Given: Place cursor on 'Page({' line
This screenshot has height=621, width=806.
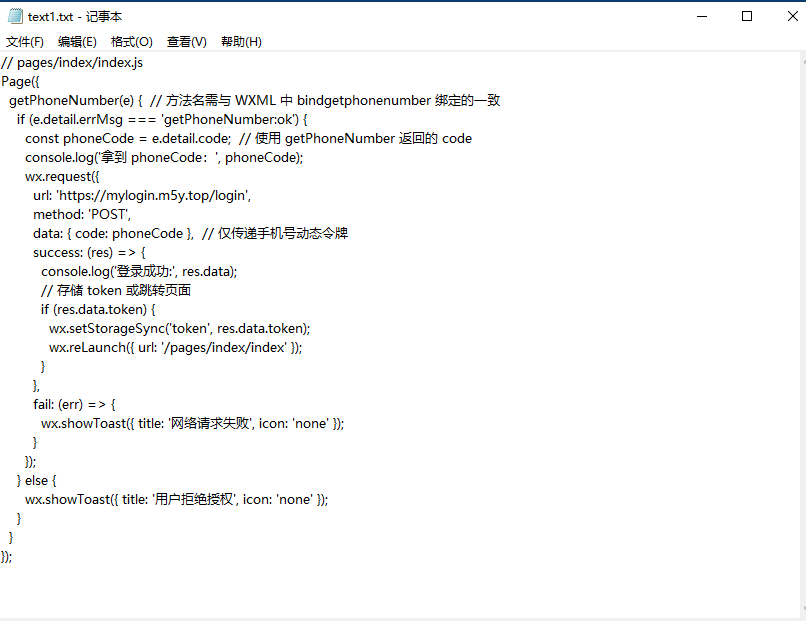Looking at the screenshot, I should 20,82.
